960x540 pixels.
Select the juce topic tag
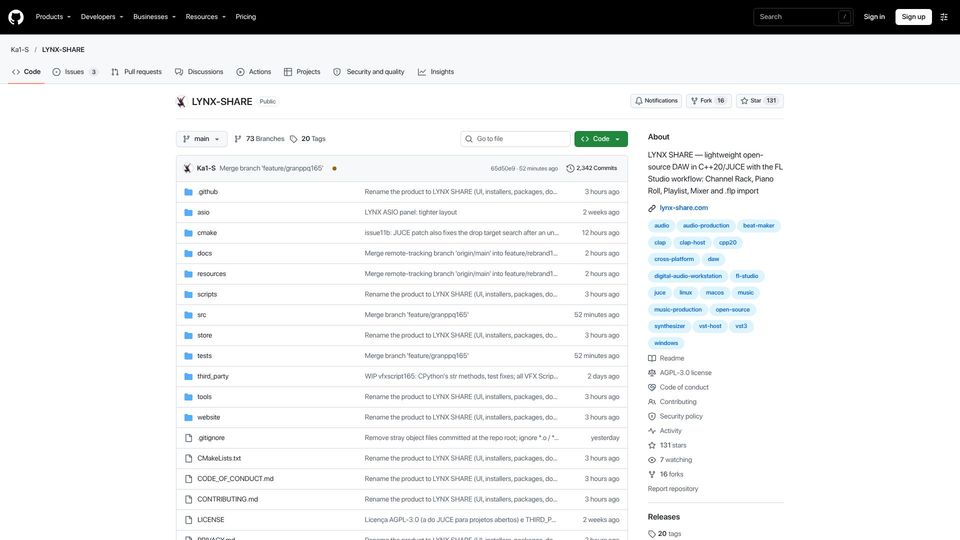click(659, 293)
